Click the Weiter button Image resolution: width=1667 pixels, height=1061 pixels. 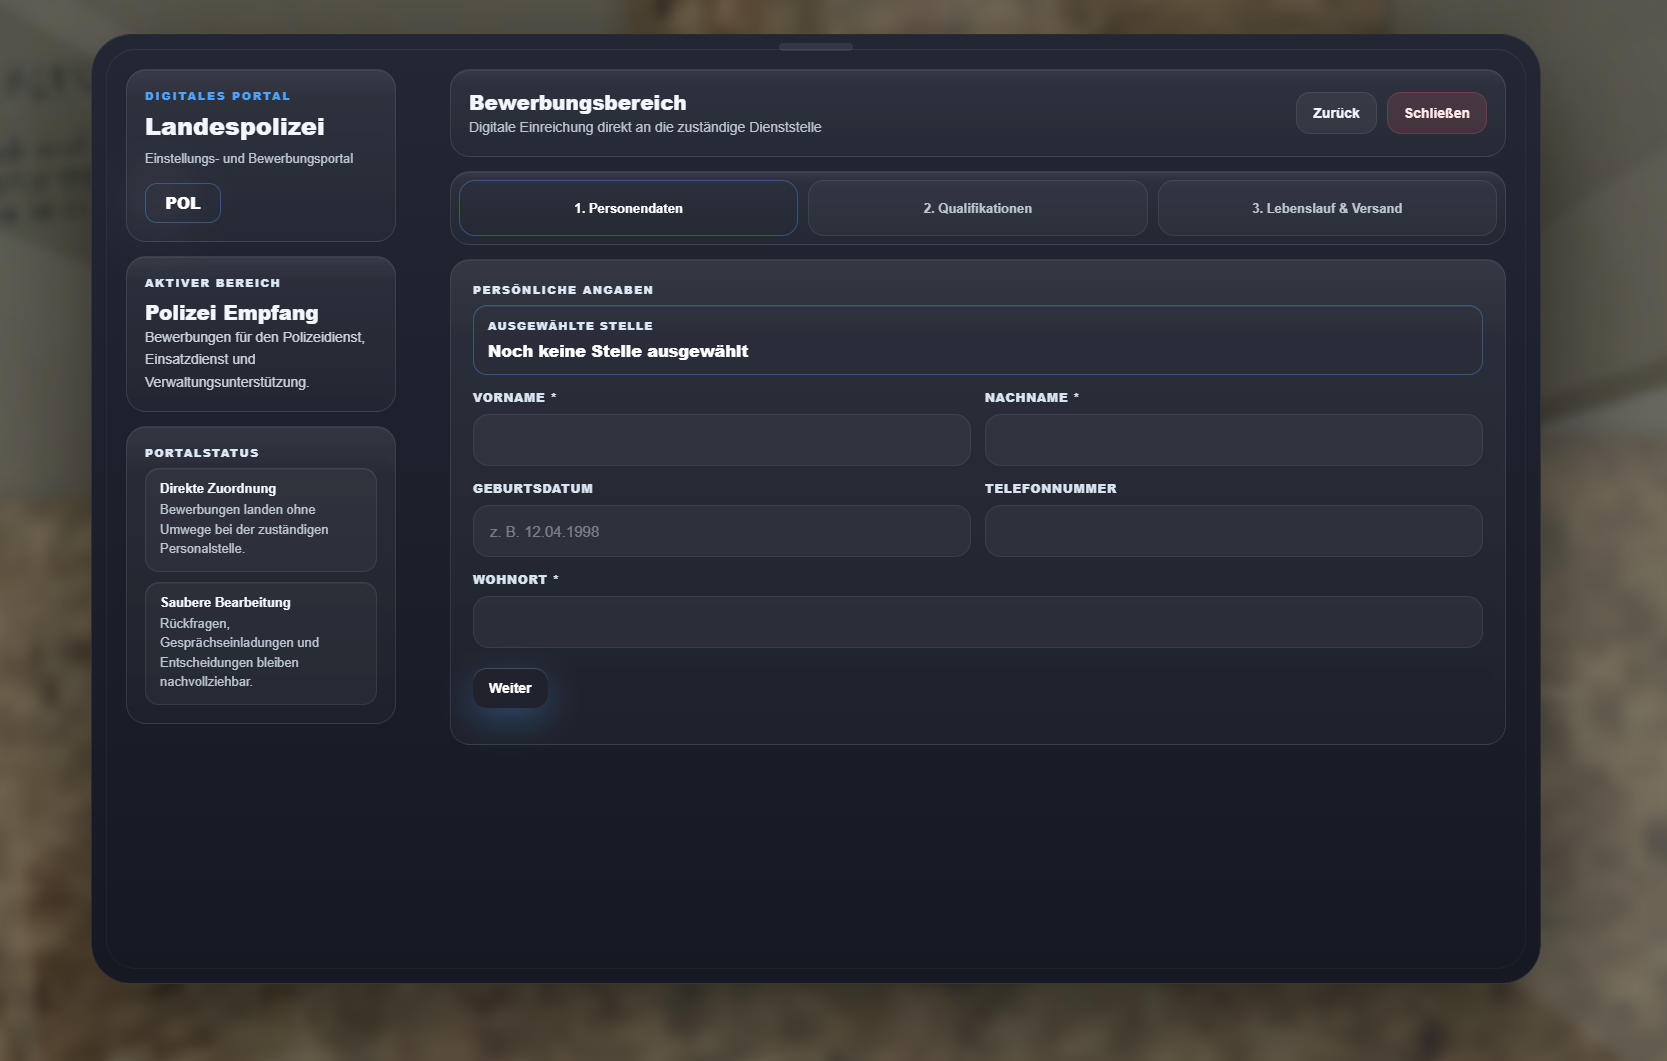point(510,688)
